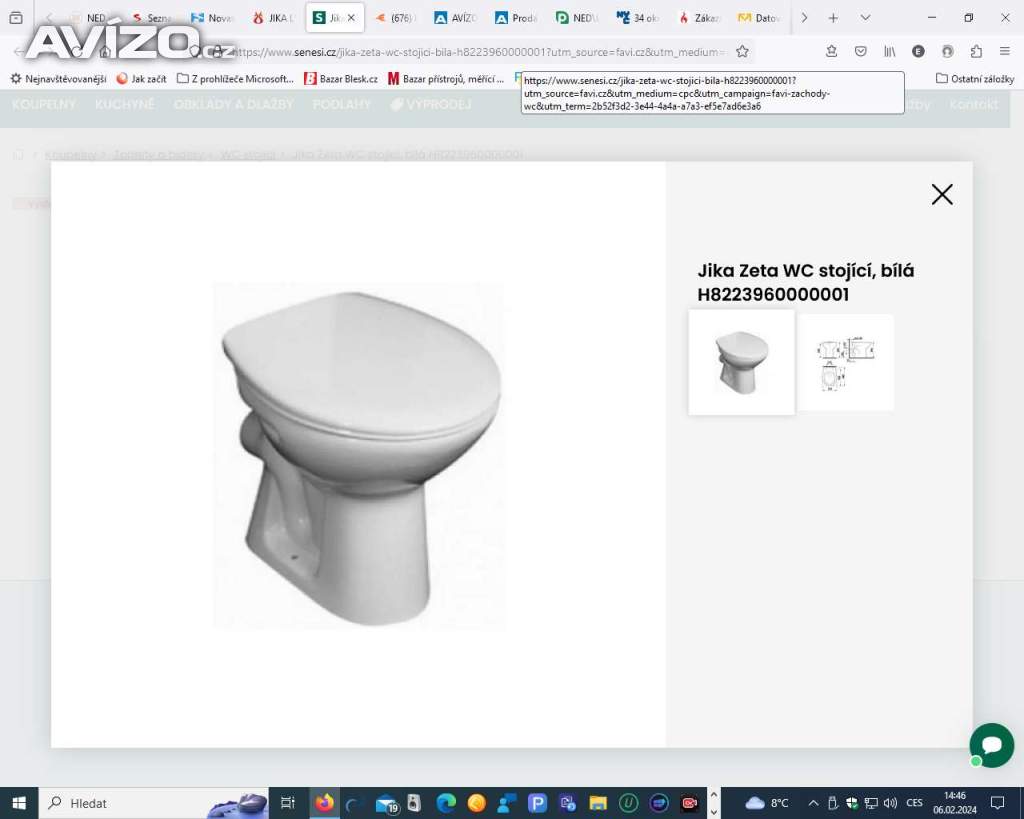Open the Firefox account avatar icon
This screenshot has width=1024, height=819.
tap(947, 51)
